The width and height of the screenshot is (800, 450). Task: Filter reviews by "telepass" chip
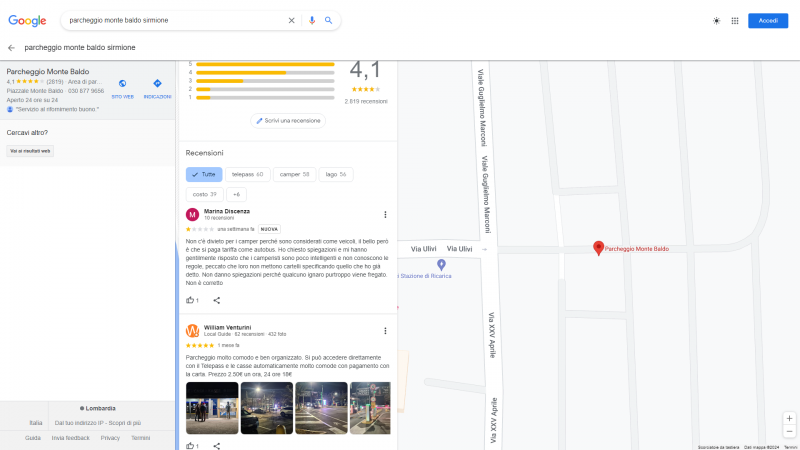[247, 174]
